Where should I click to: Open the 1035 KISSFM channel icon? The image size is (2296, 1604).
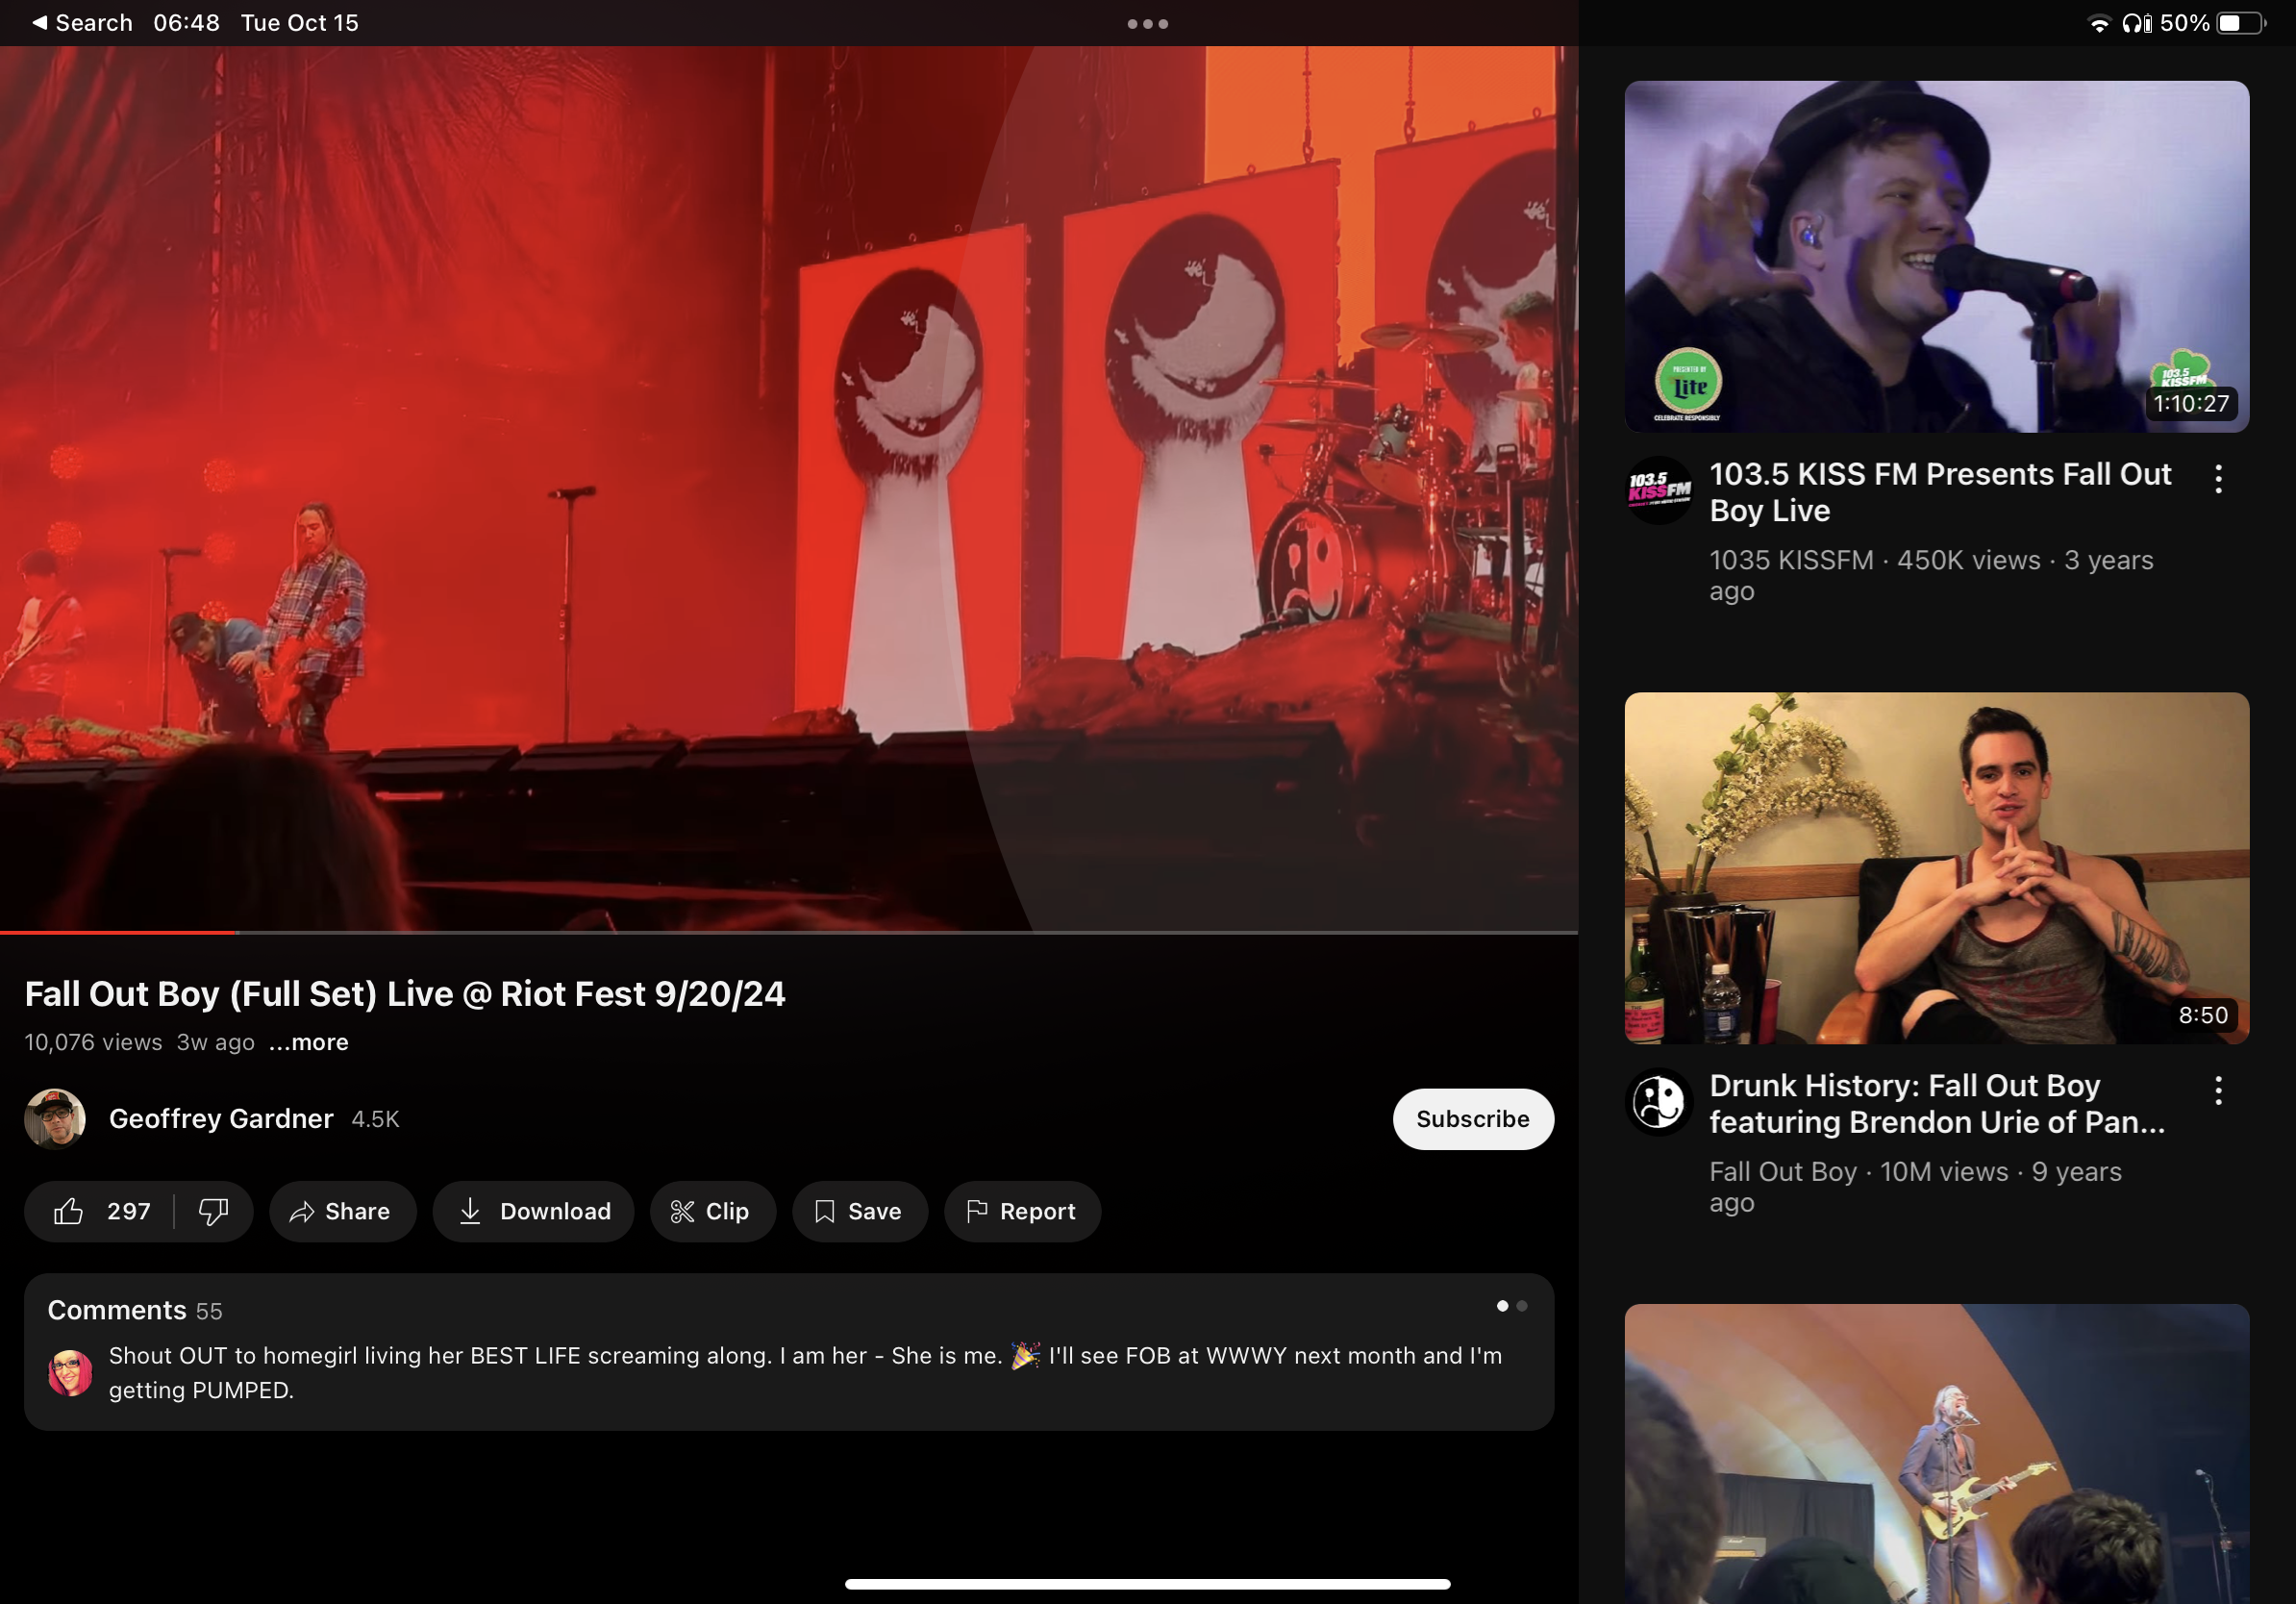point(1659,490)
